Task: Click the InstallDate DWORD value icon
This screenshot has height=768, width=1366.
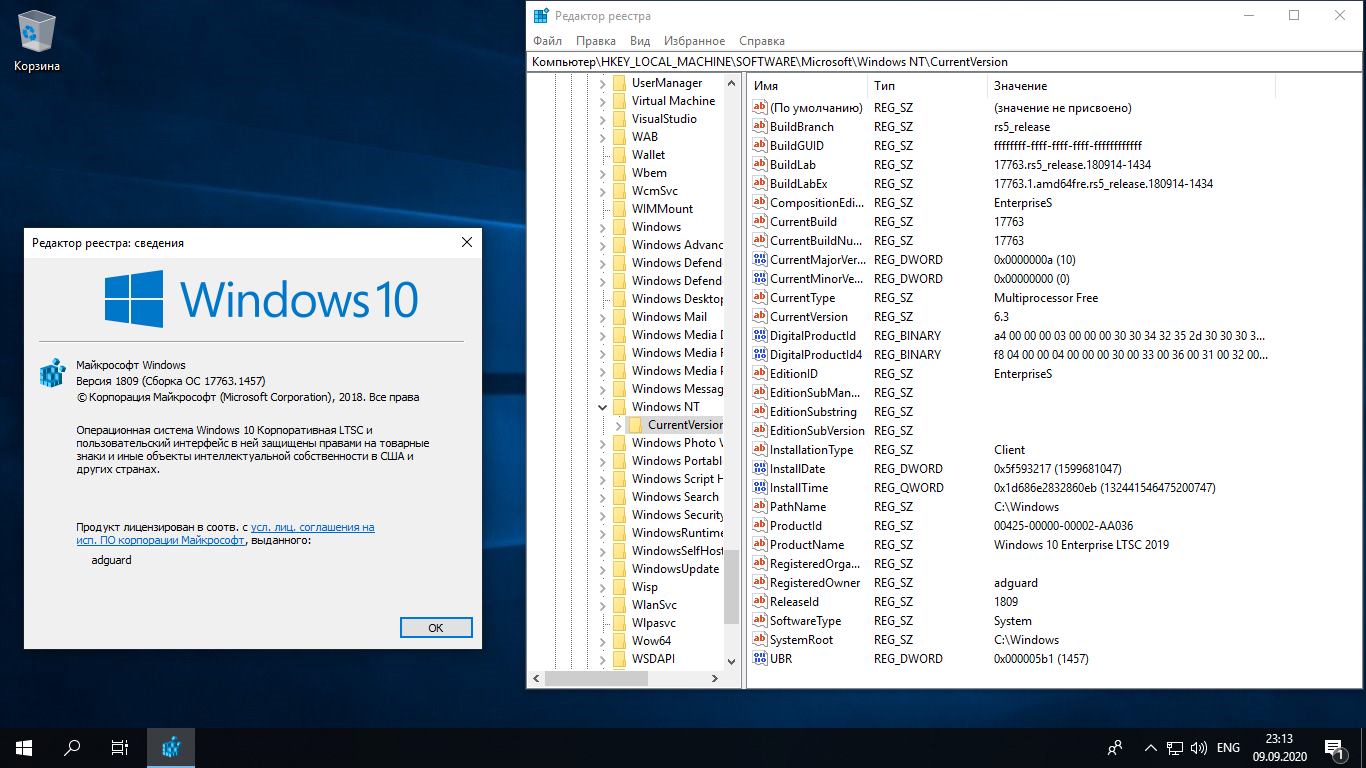Action: [x=759, y=469]
